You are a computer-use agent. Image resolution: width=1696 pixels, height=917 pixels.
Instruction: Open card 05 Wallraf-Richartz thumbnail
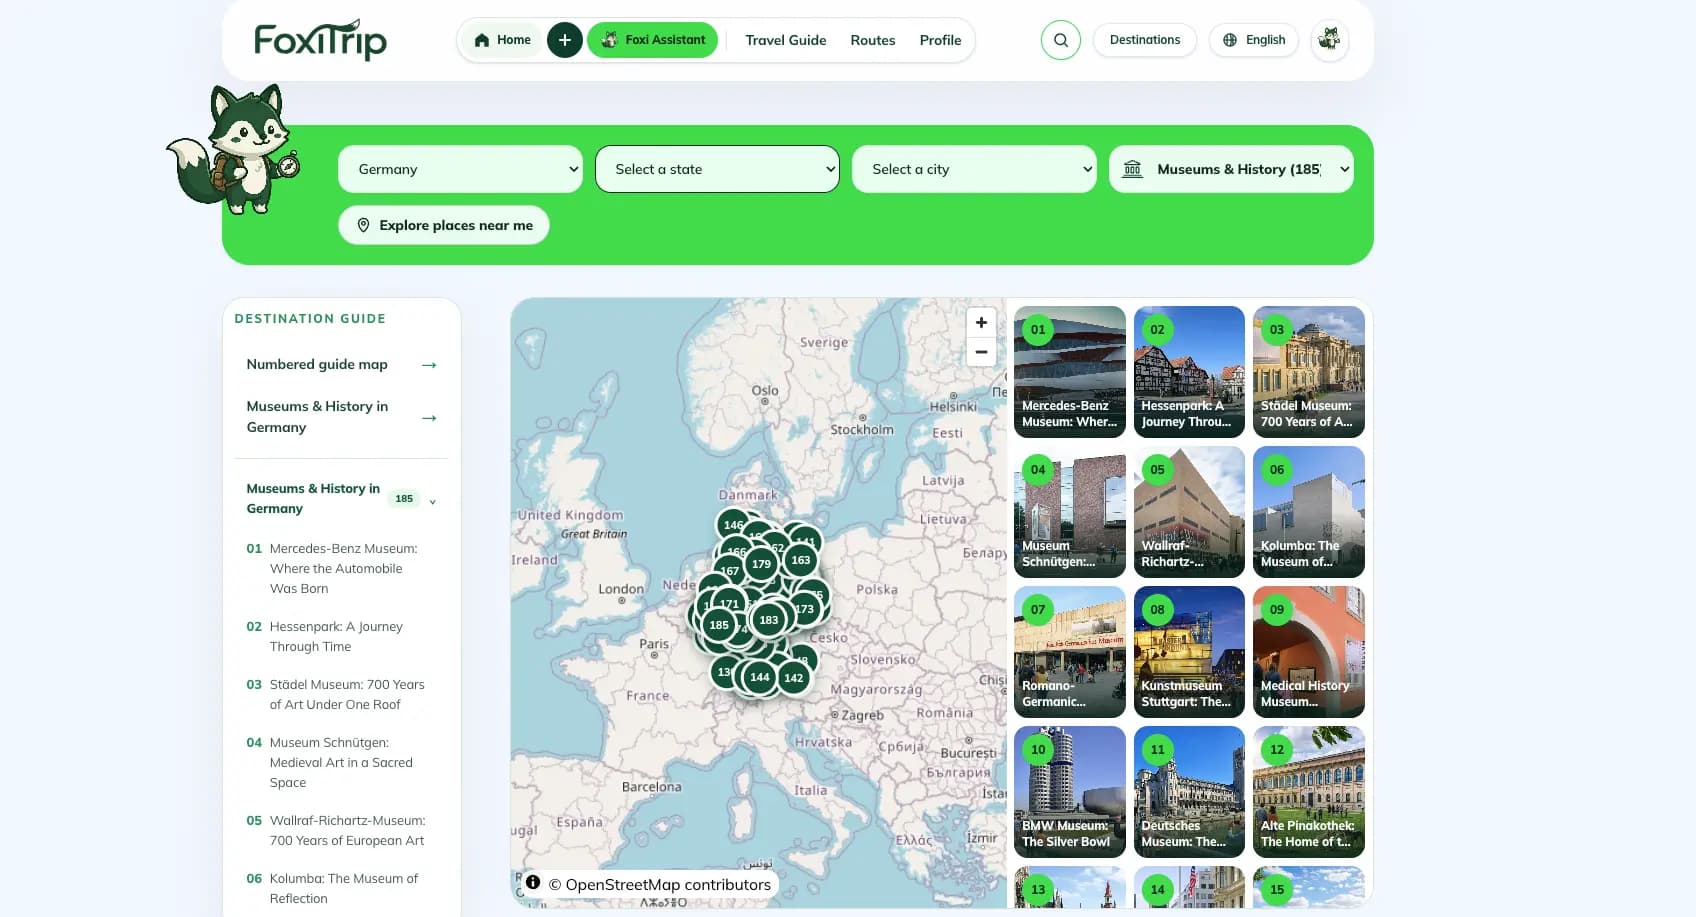1189,512
